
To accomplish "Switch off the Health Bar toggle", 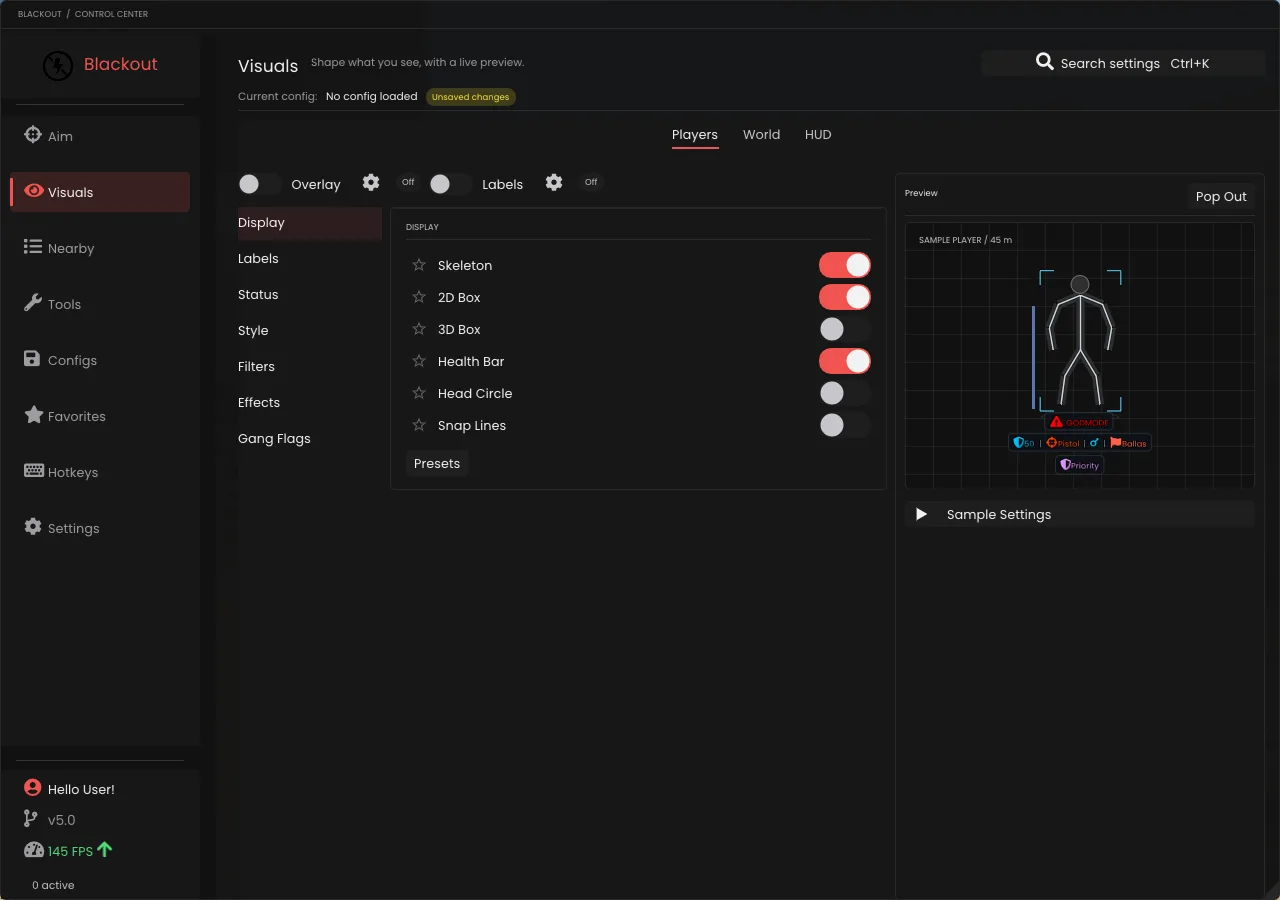I will tap(845, 361).
